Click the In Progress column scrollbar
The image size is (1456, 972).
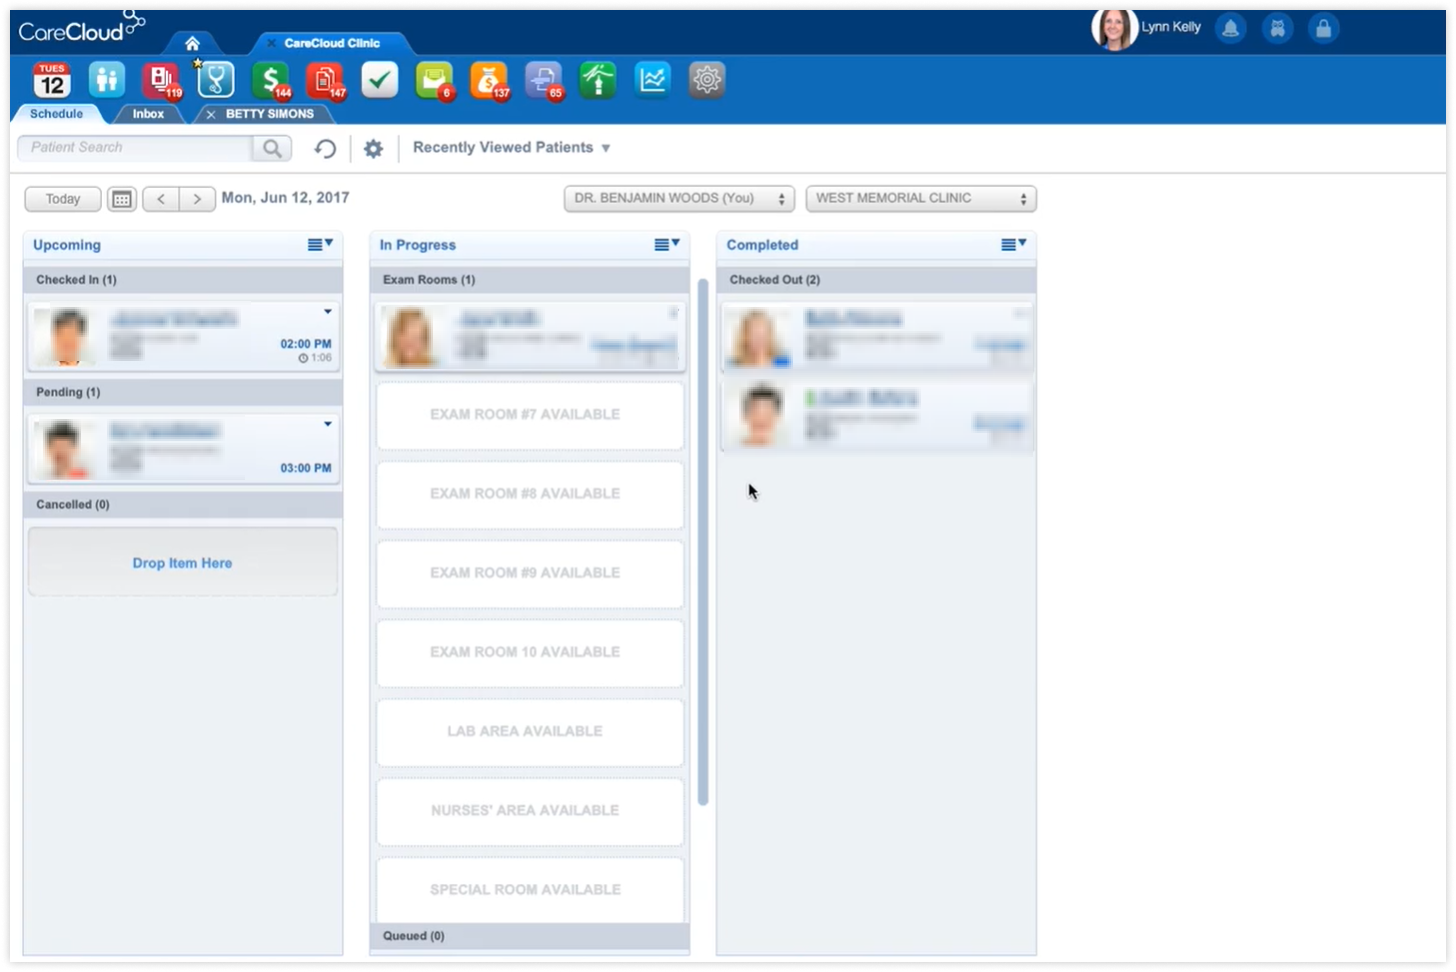pos(703,540)
